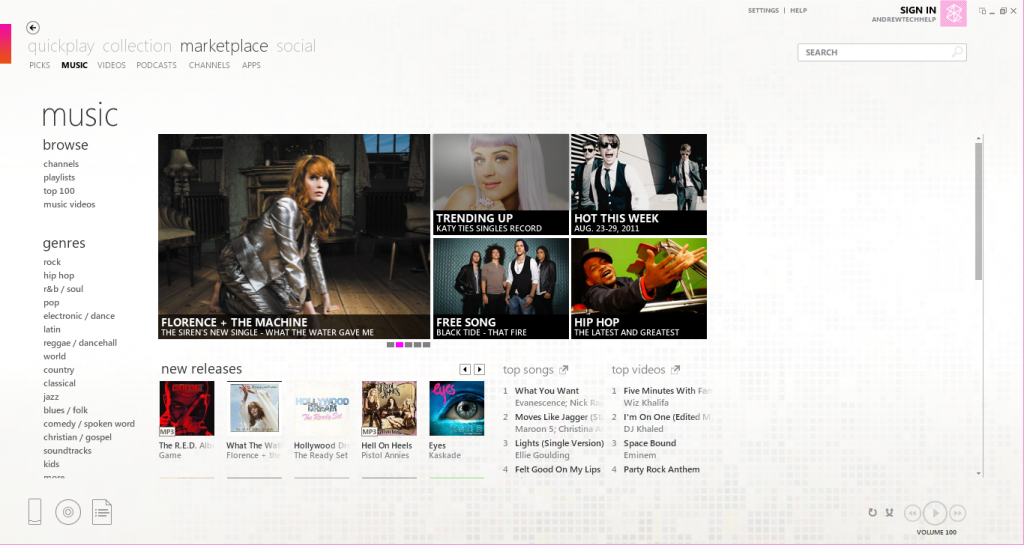Click the search magnifier icon

click(x=957, y=52)
